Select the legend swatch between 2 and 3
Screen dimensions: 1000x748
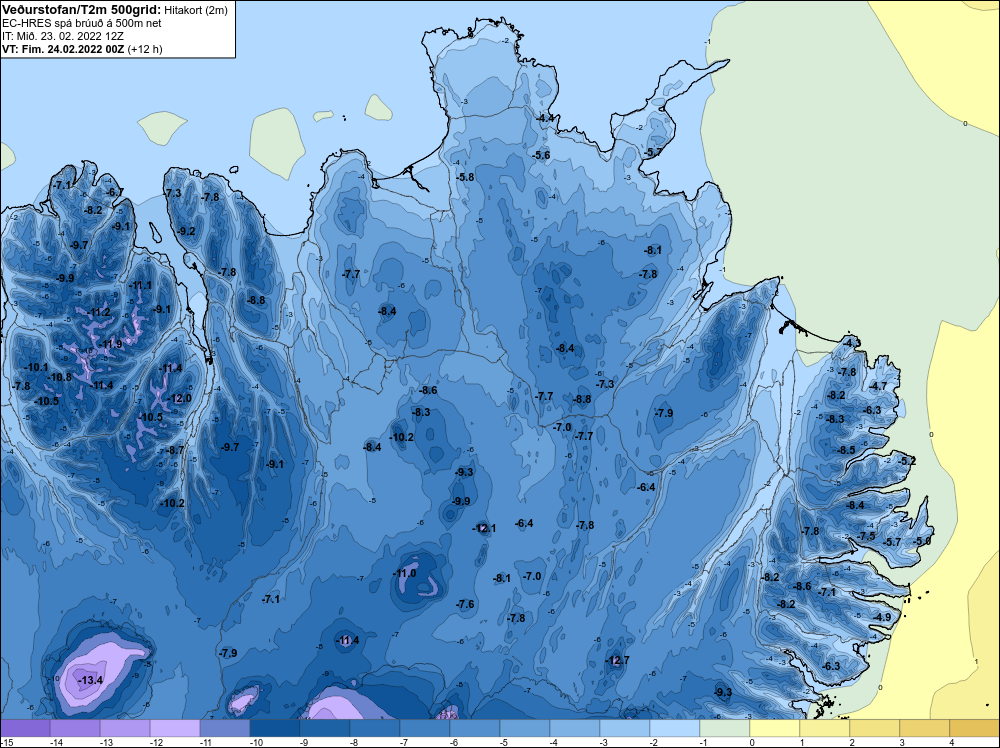[x=874, y=728]
